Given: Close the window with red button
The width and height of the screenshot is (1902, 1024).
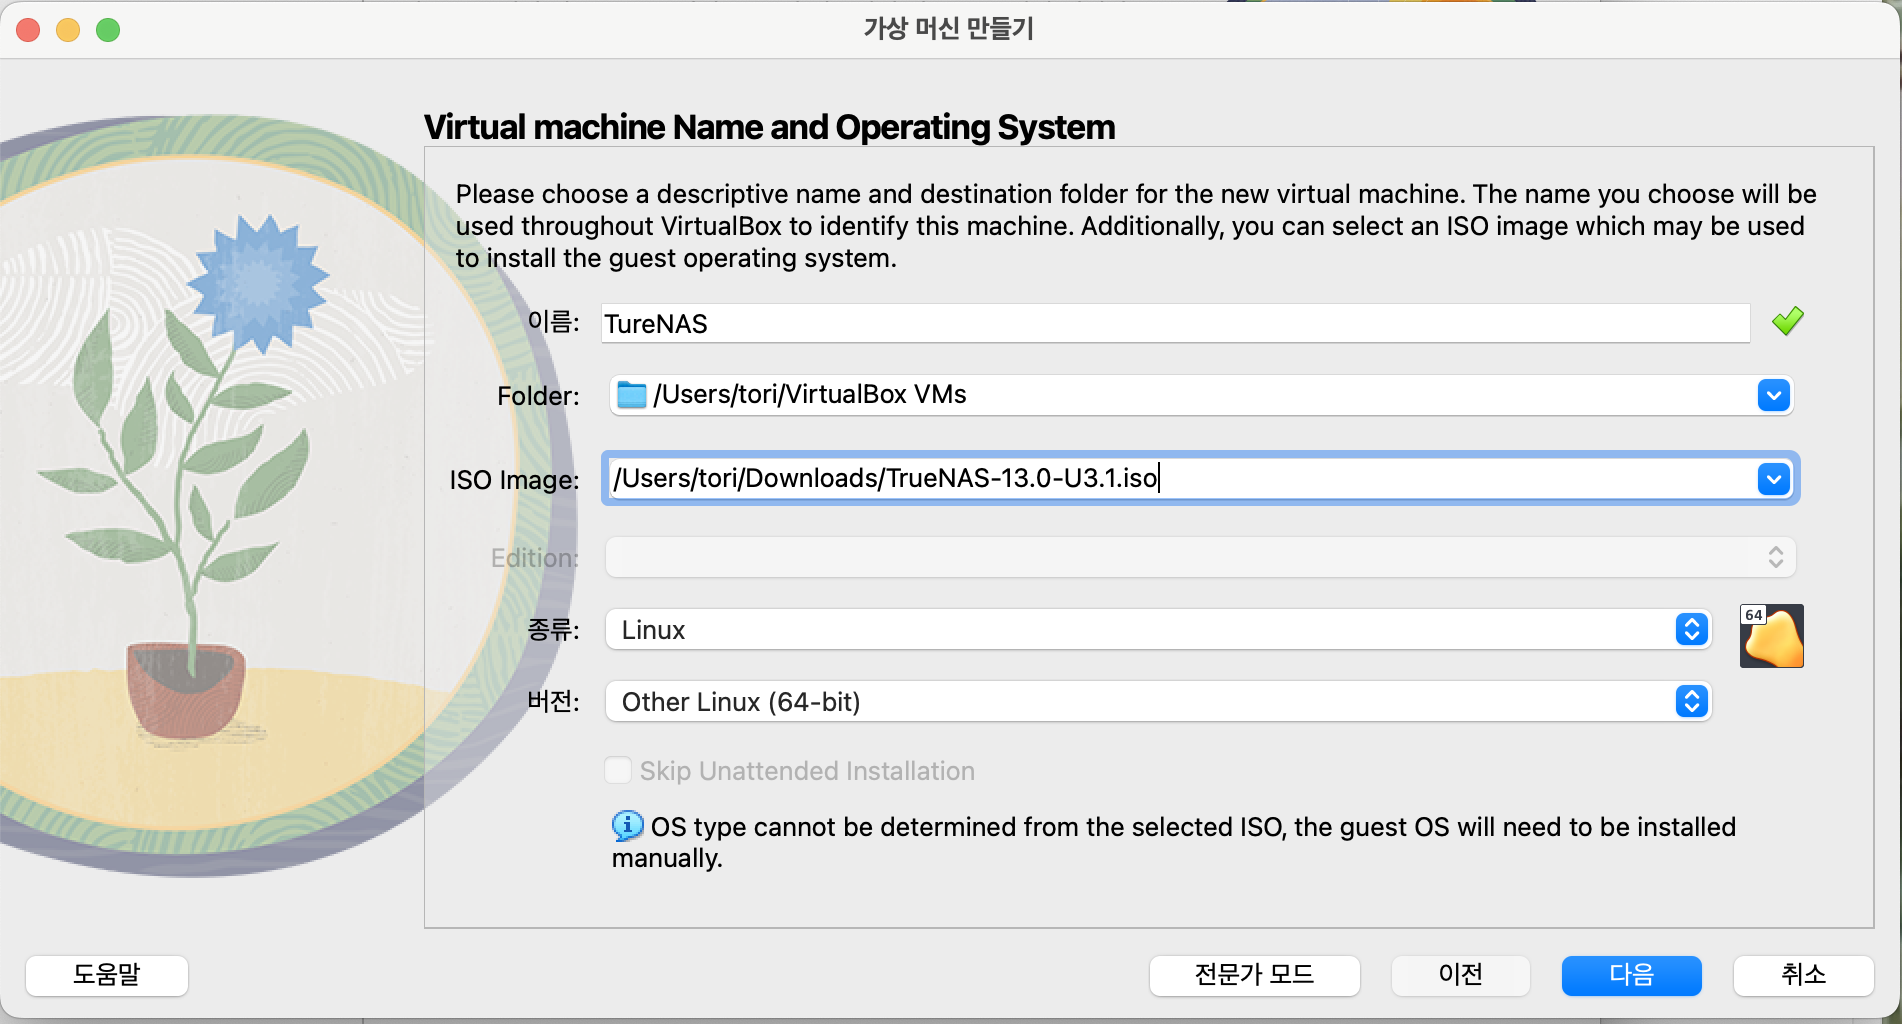Looking at the screenshot, I should 29,30.
